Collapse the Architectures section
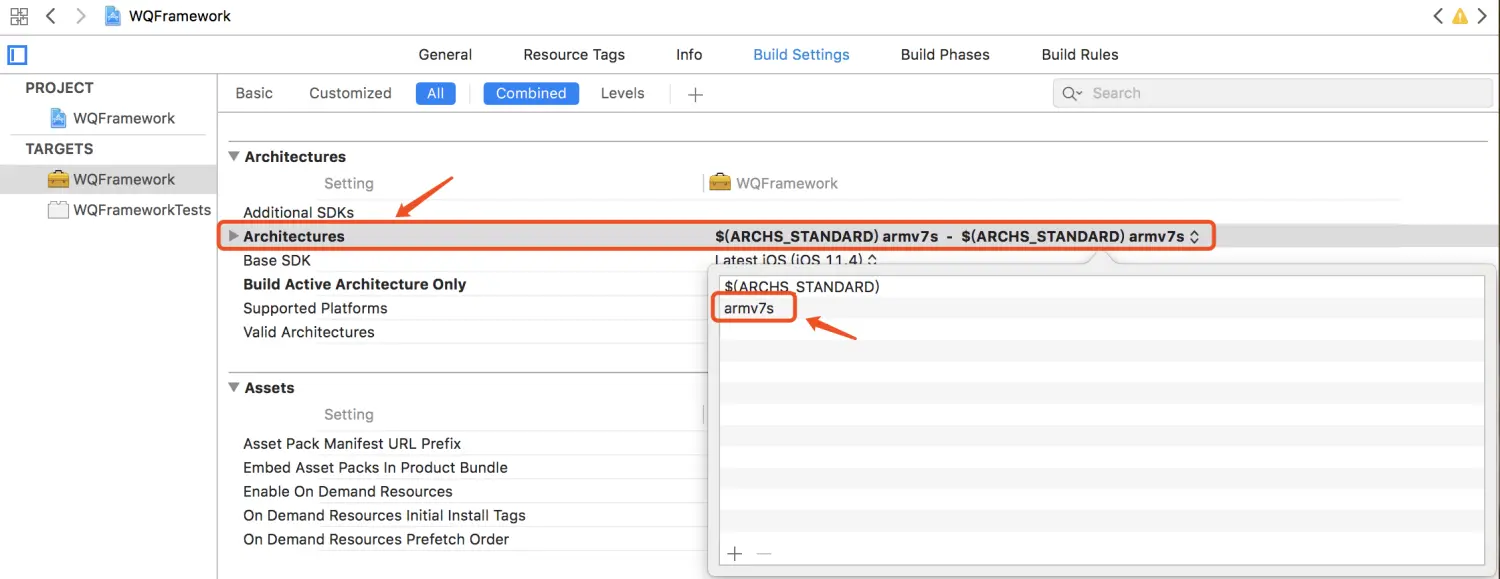The image size is (1500, 579). [x=234, y=156]
